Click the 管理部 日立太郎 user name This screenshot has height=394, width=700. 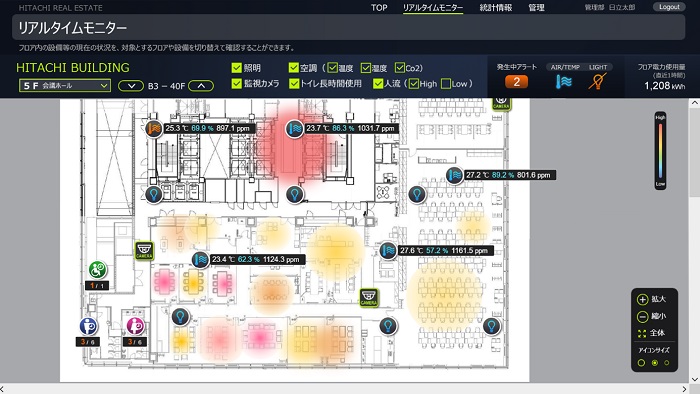pos(610,8)
